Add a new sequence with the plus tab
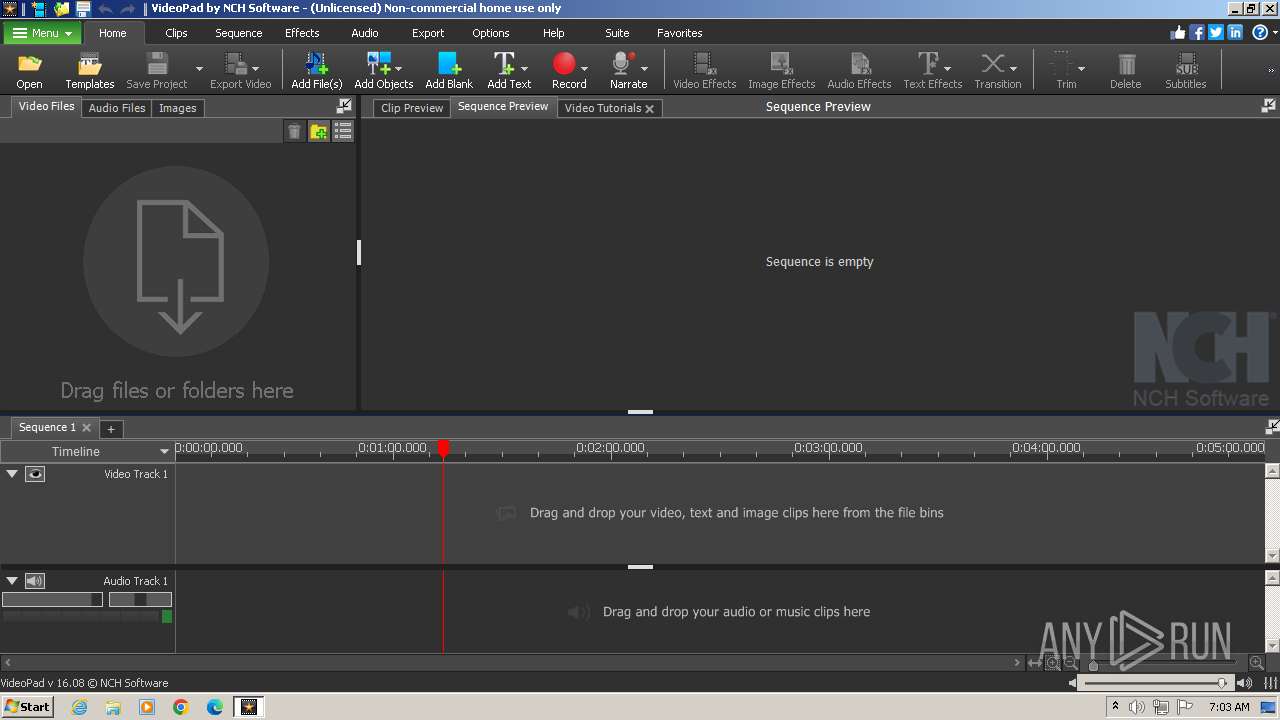 coord(111,429)
